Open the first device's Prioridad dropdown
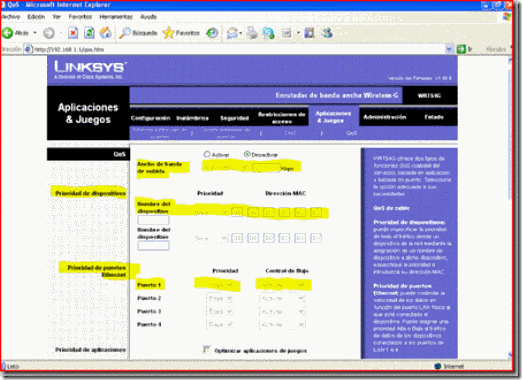 coord(211,212)
